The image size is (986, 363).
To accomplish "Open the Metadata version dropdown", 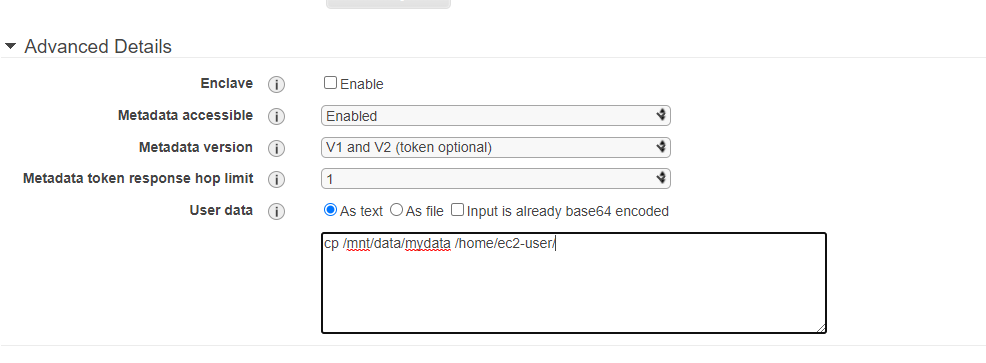I will point(496,147).
